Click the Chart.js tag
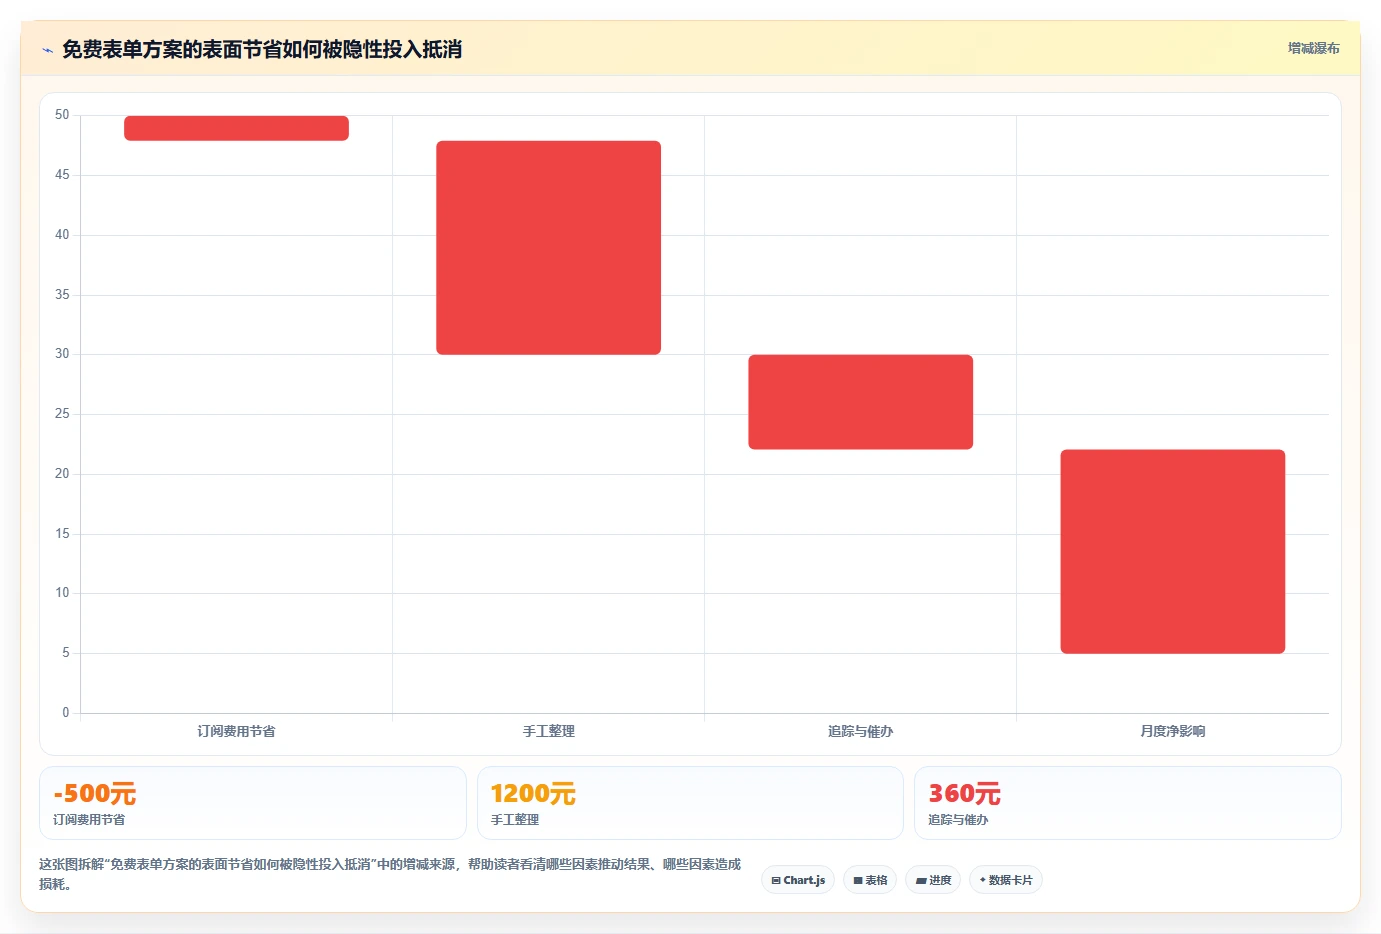Screen dimensions: 1381x934 pyautogui.click(x=798, y=880)
